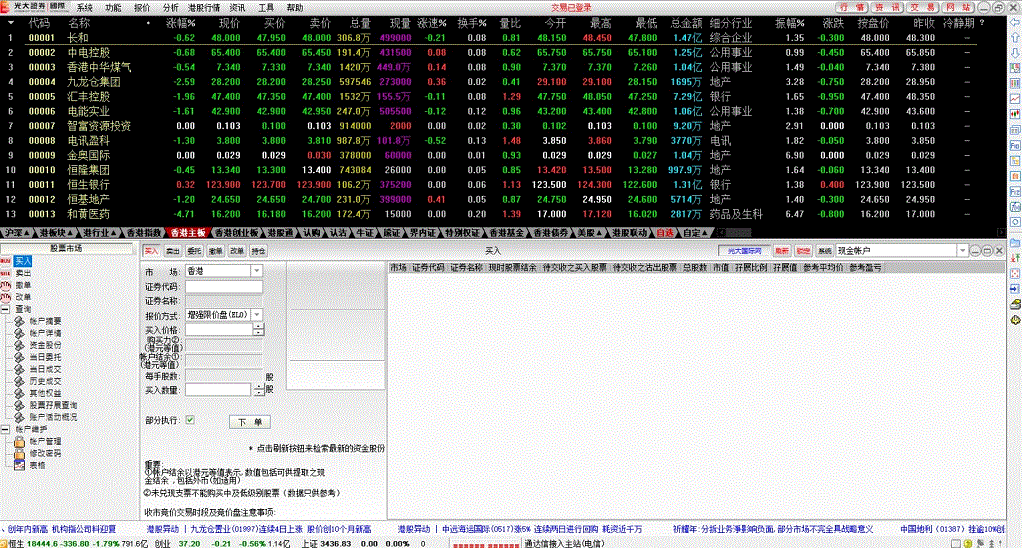Open the 港股行情 menu
Image resolution: width=1022 pixels, height=548 pixels.
coord(204,8)
